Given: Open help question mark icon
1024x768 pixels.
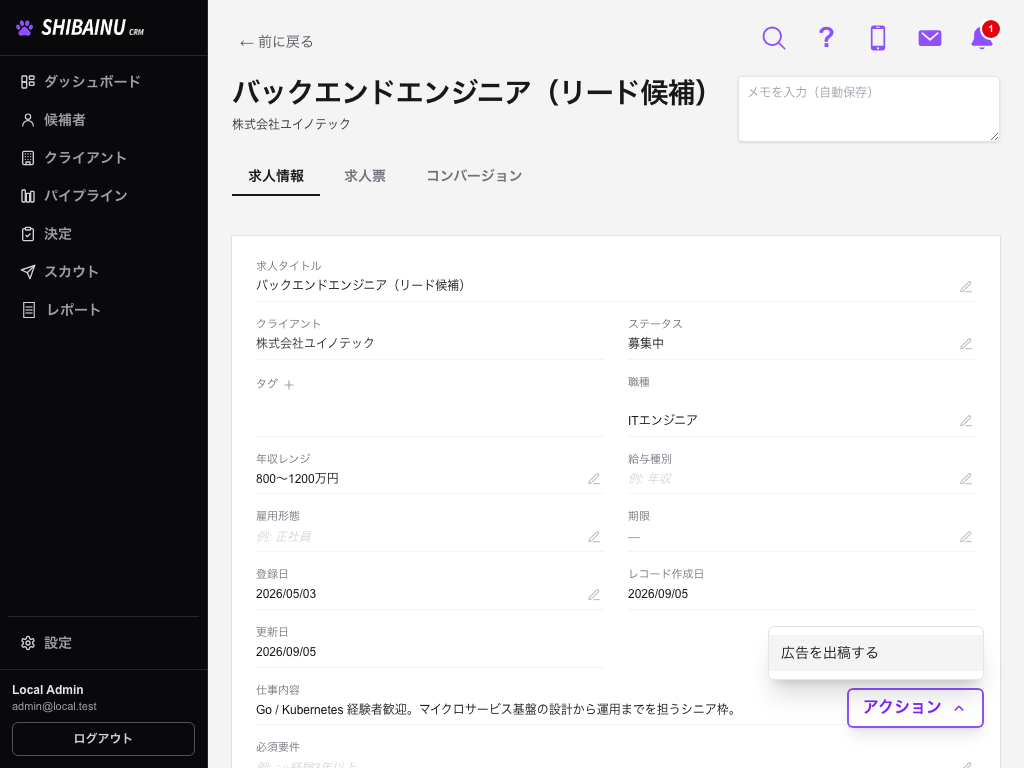Looking at the screenshot, I should 826,38.
